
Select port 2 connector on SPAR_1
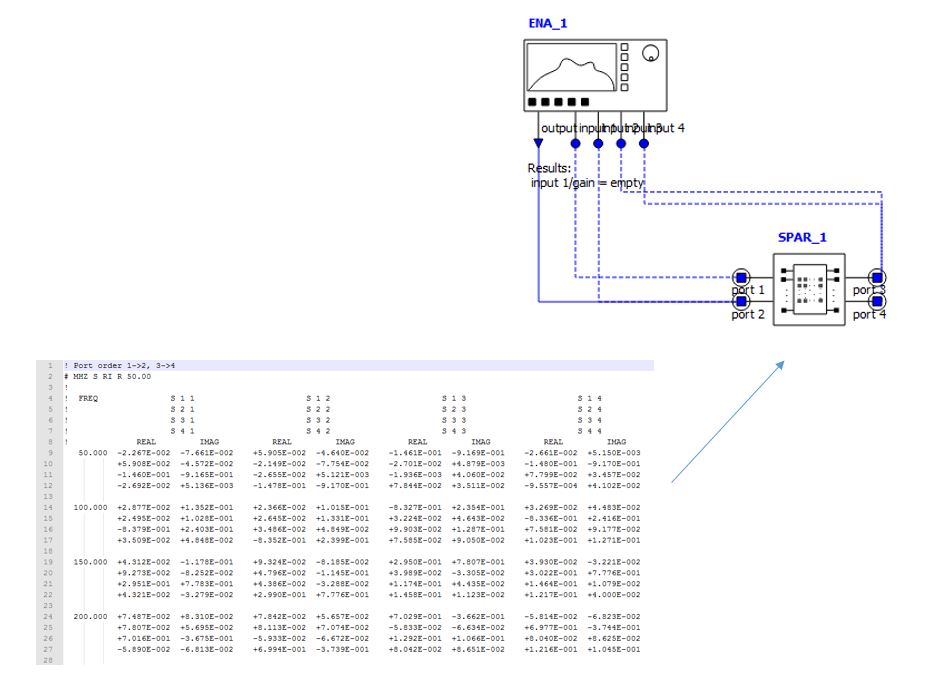(x=742, y=300)
